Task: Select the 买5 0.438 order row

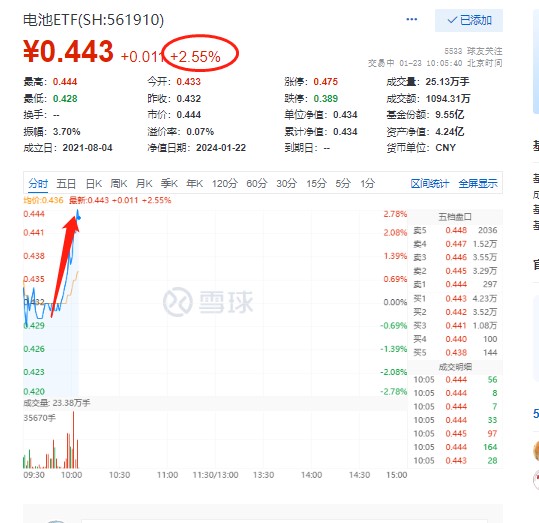Action: (x=455, y=352)
